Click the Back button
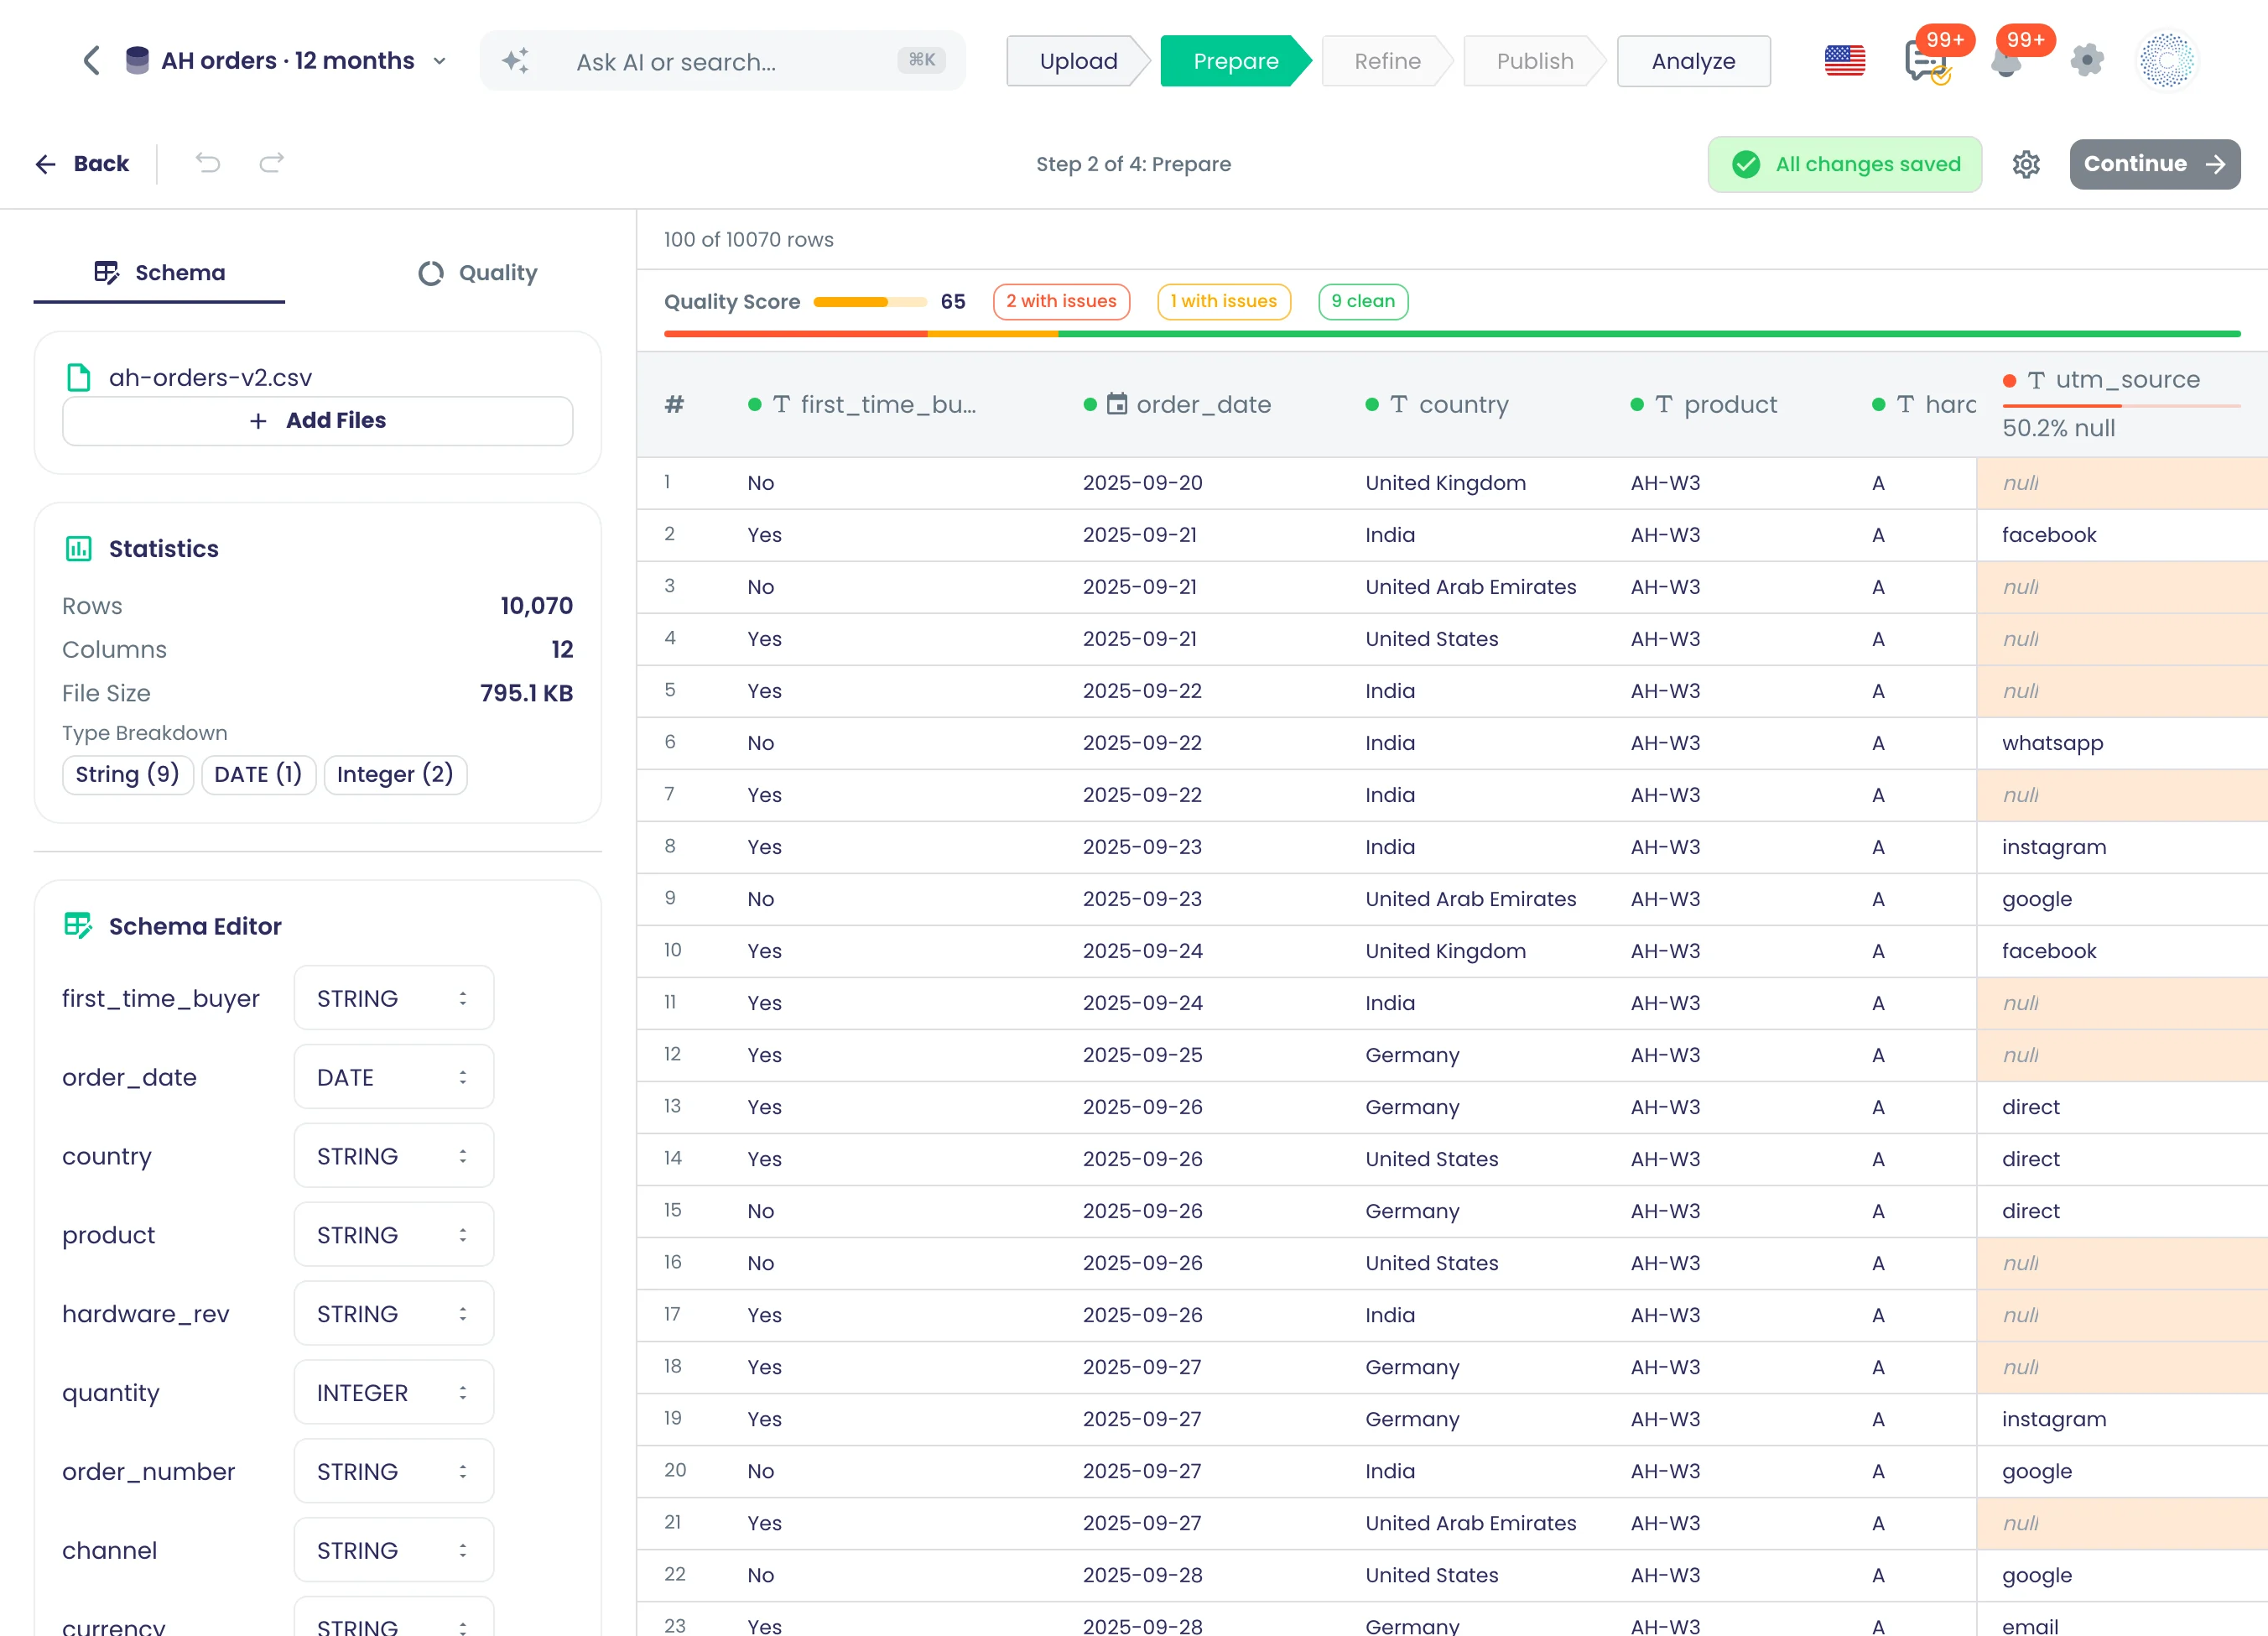This screenshot has width=2268, height=1636. tap(83, 163)
